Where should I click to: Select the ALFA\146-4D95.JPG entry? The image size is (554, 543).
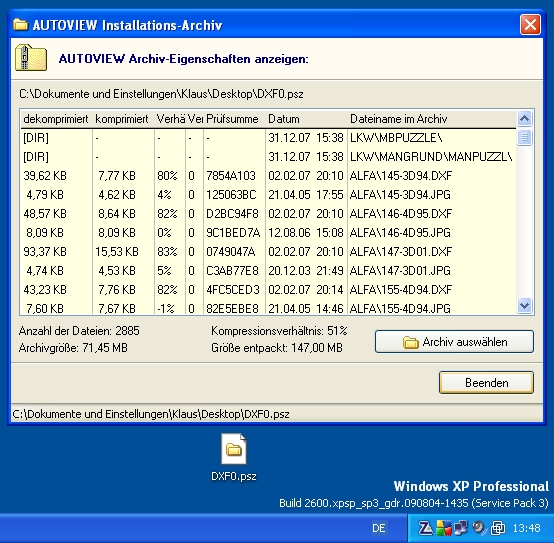268,233
